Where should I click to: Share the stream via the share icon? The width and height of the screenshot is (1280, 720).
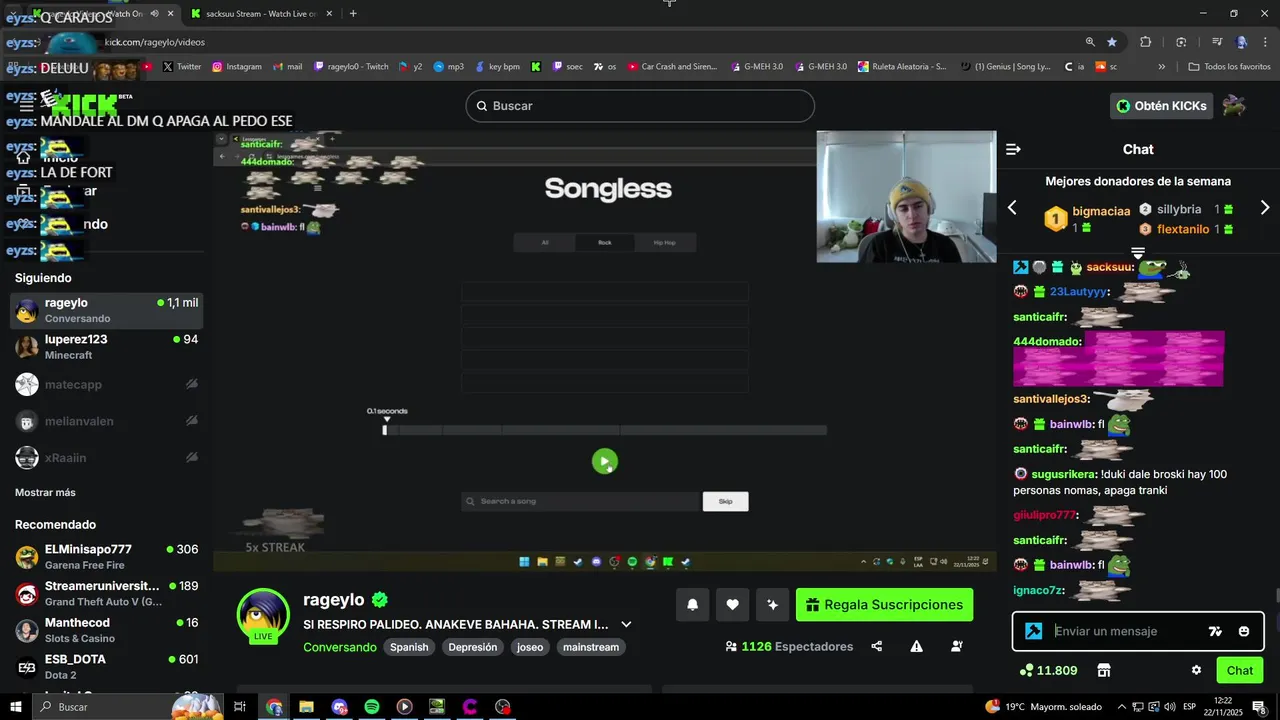(877, 646)
